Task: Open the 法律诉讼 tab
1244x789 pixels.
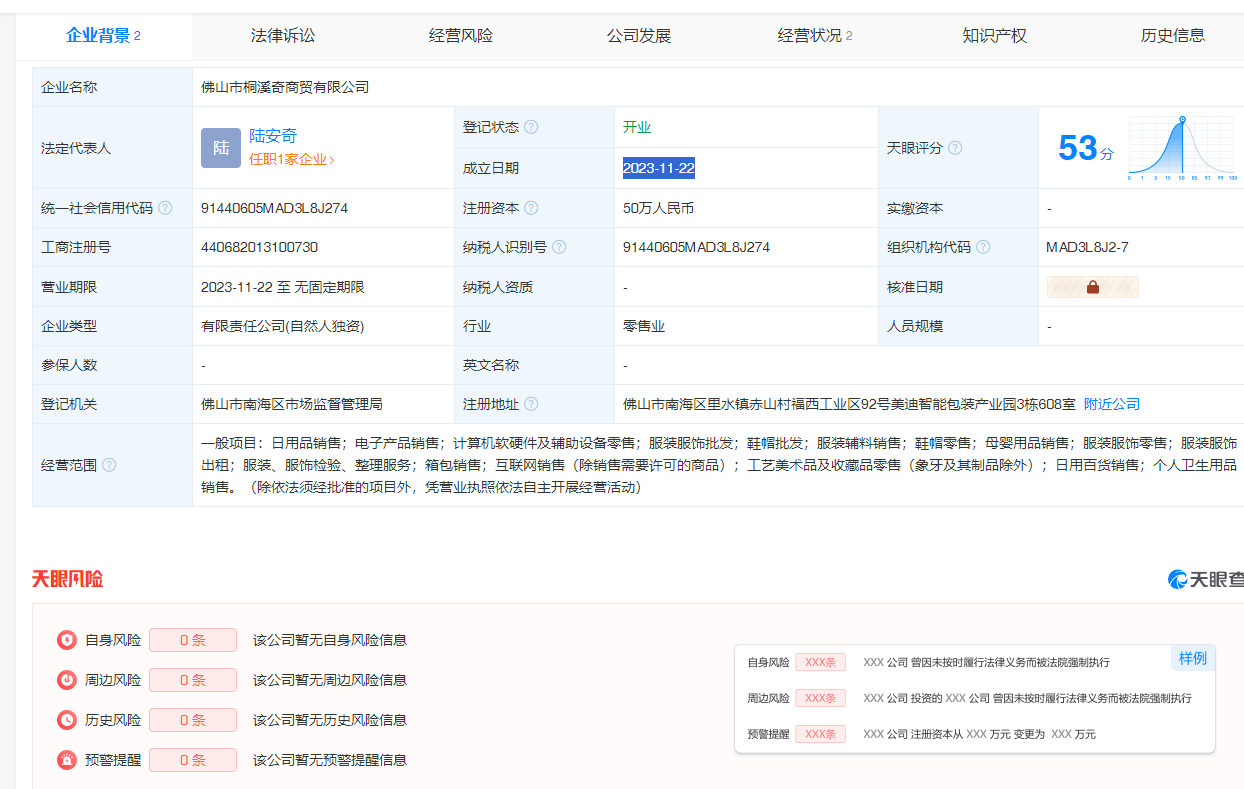Action: tap(283, 36)
